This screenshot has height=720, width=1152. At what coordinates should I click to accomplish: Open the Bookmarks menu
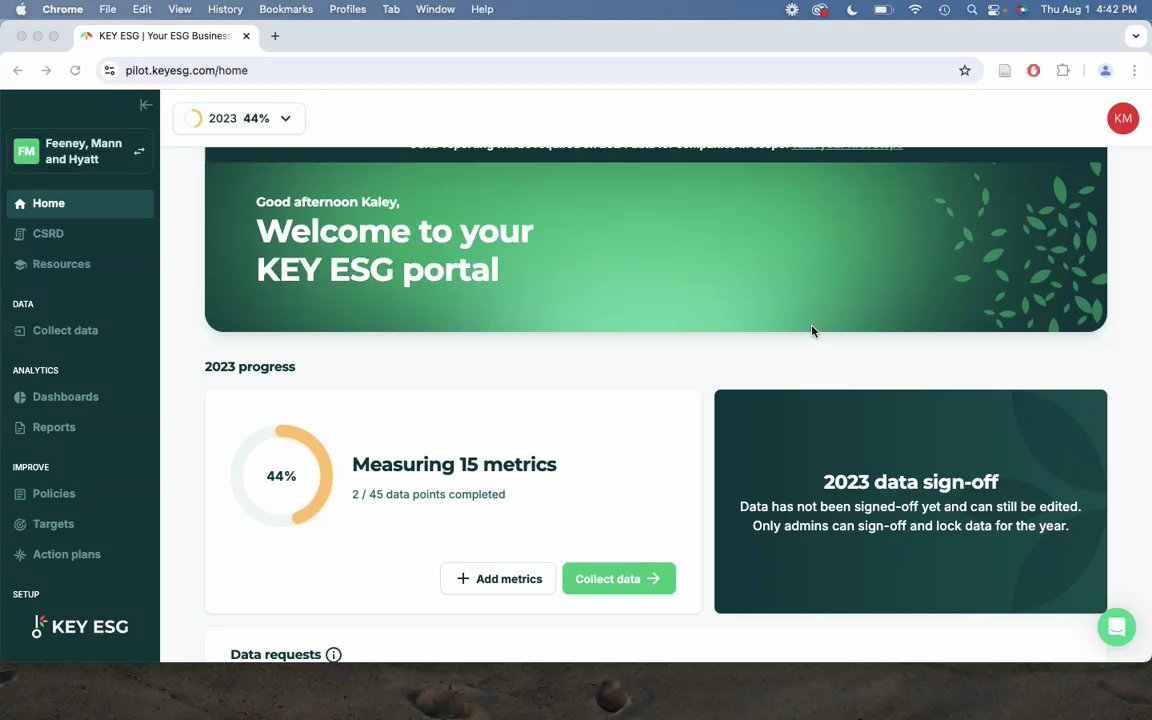pyautogui.click(x=286, y=10)
